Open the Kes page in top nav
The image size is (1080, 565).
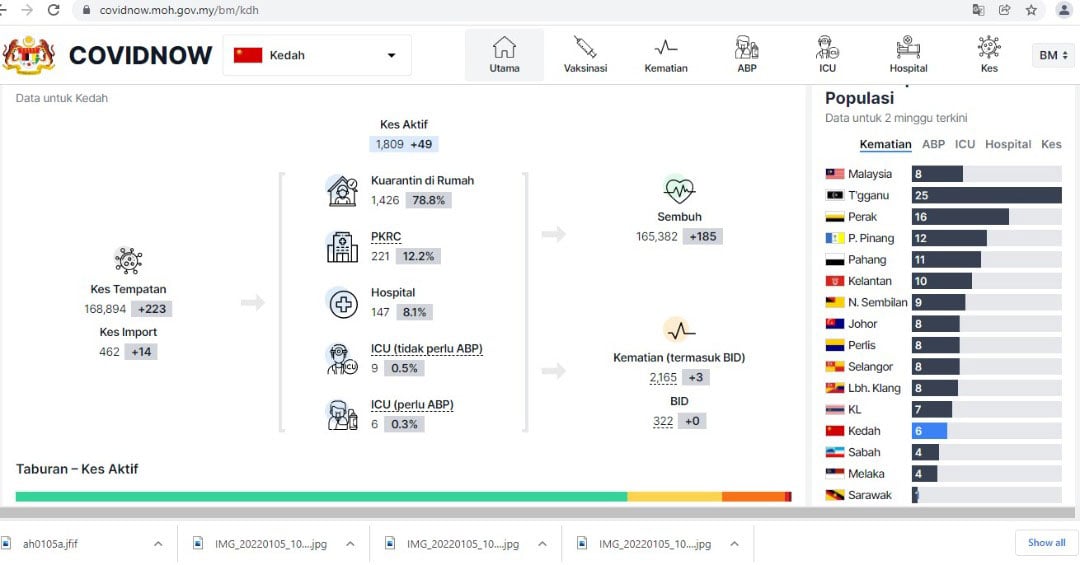pos(989,55)
